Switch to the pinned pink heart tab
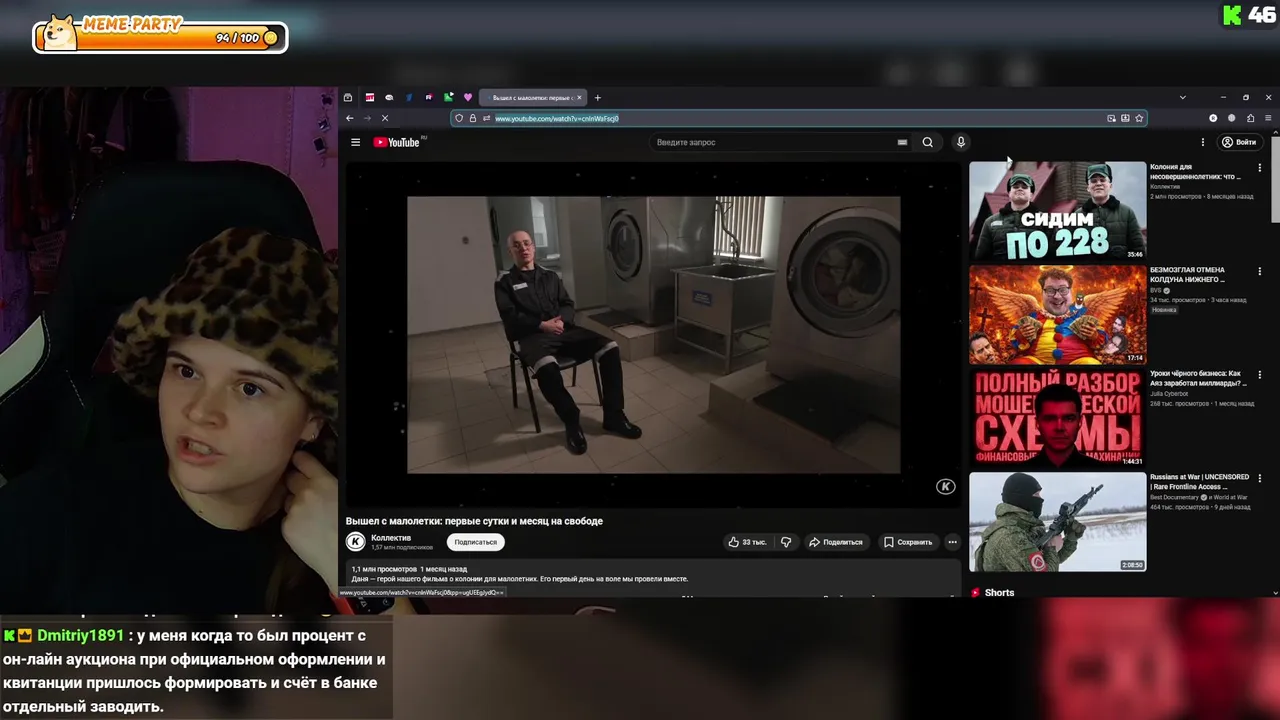 click(467, 98)
